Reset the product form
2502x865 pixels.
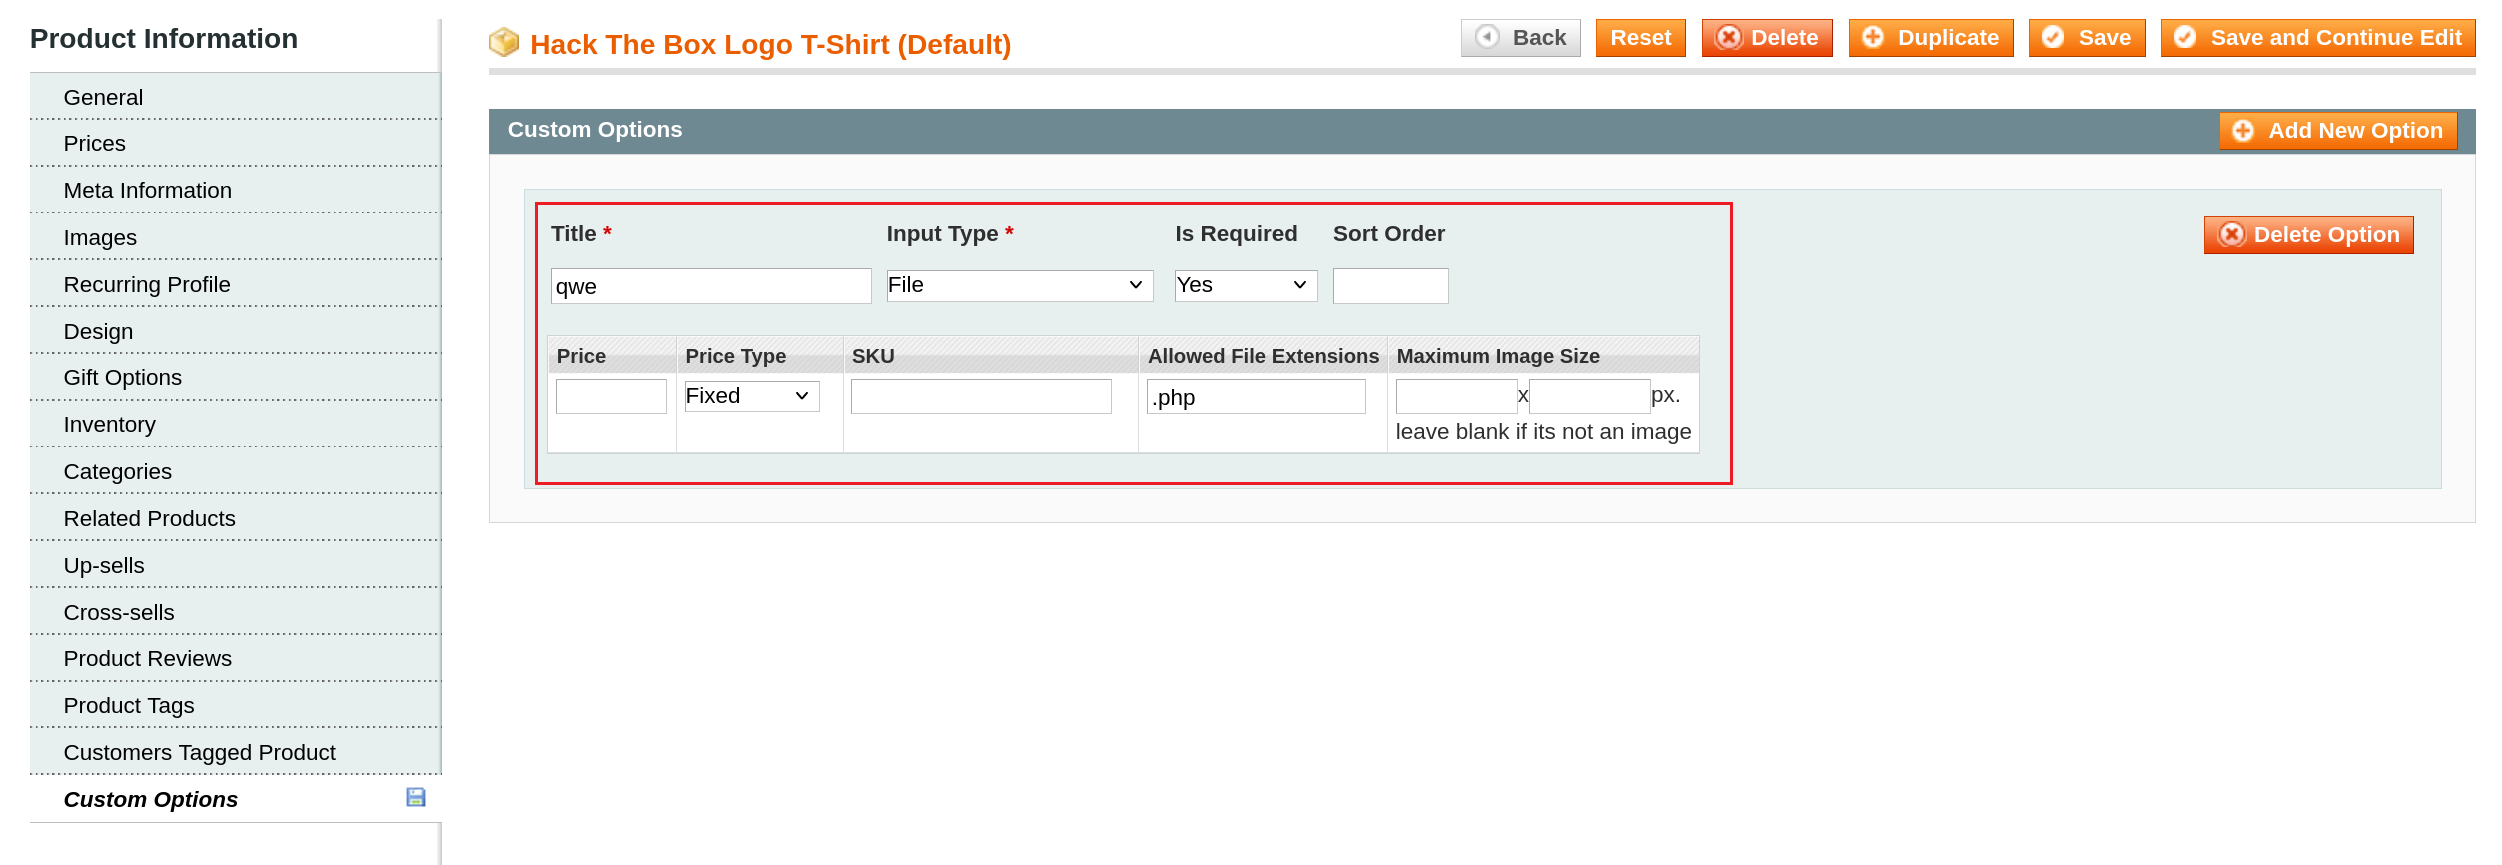1640,38
